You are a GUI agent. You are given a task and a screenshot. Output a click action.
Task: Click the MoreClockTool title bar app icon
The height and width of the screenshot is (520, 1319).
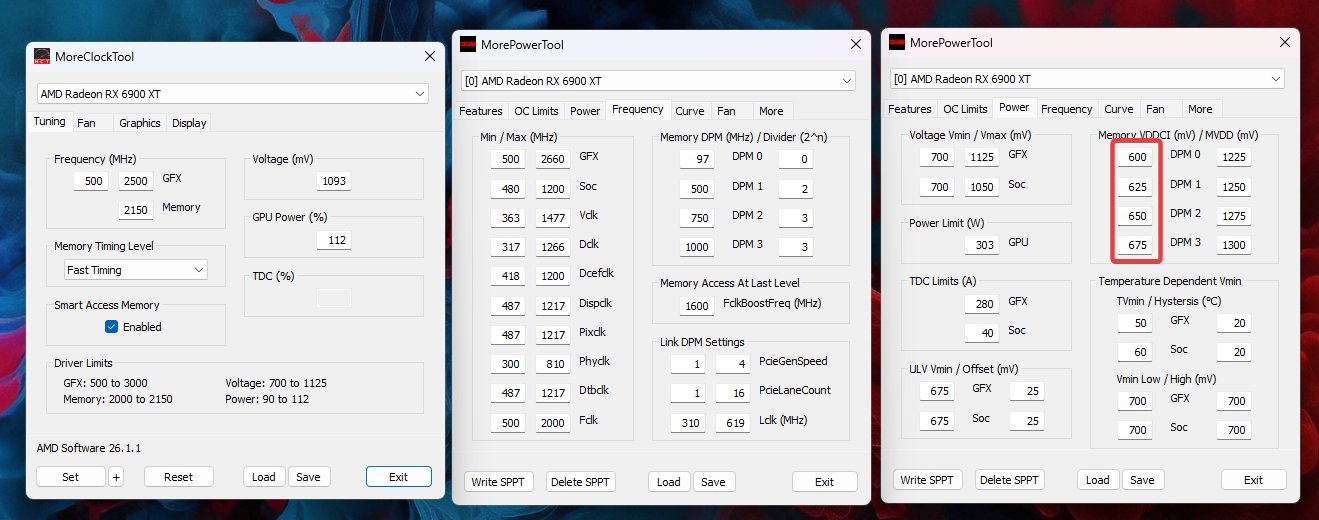point(42,57)
